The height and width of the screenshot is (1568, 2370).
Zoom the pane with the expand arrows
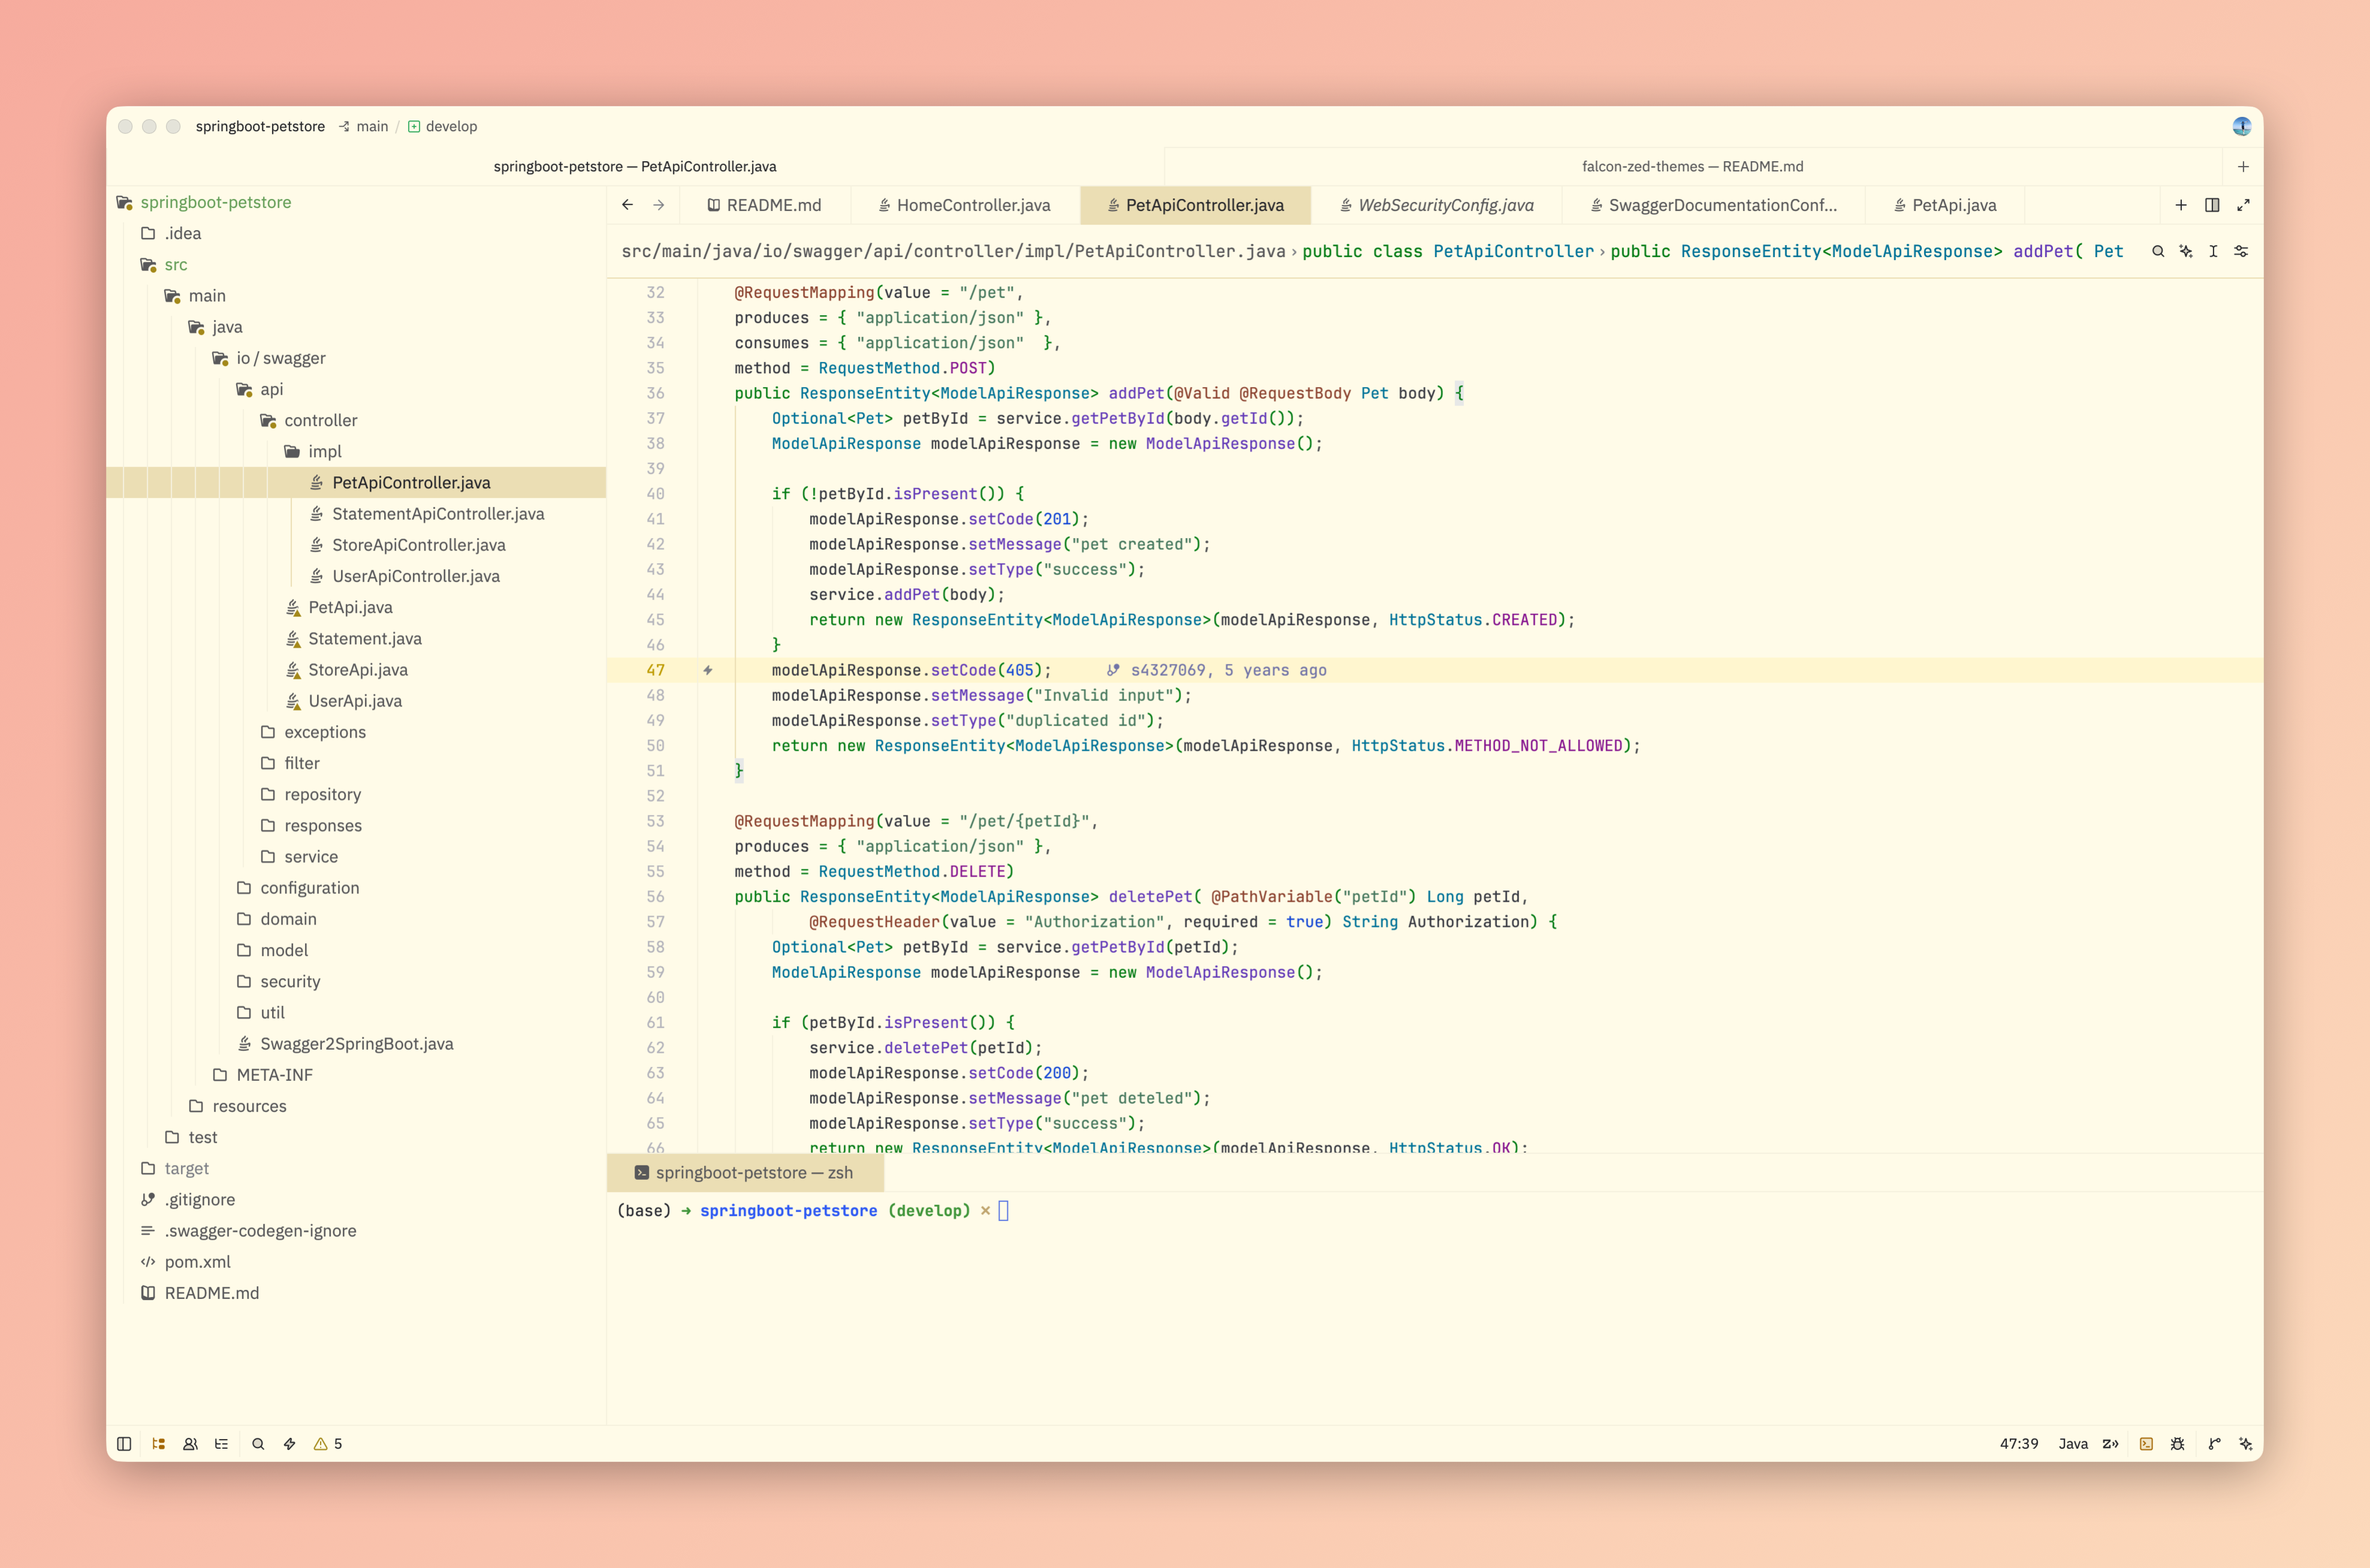[x=2243, y=205]
